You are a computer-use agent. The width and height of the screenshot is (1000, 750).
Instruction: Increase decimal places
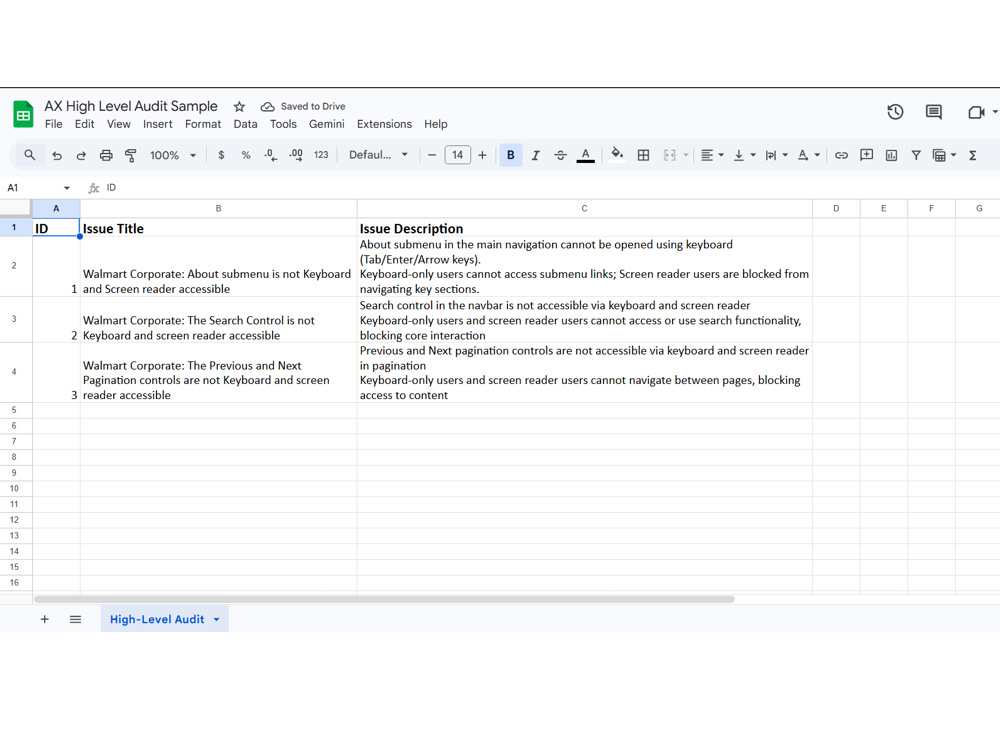point(296,155)
